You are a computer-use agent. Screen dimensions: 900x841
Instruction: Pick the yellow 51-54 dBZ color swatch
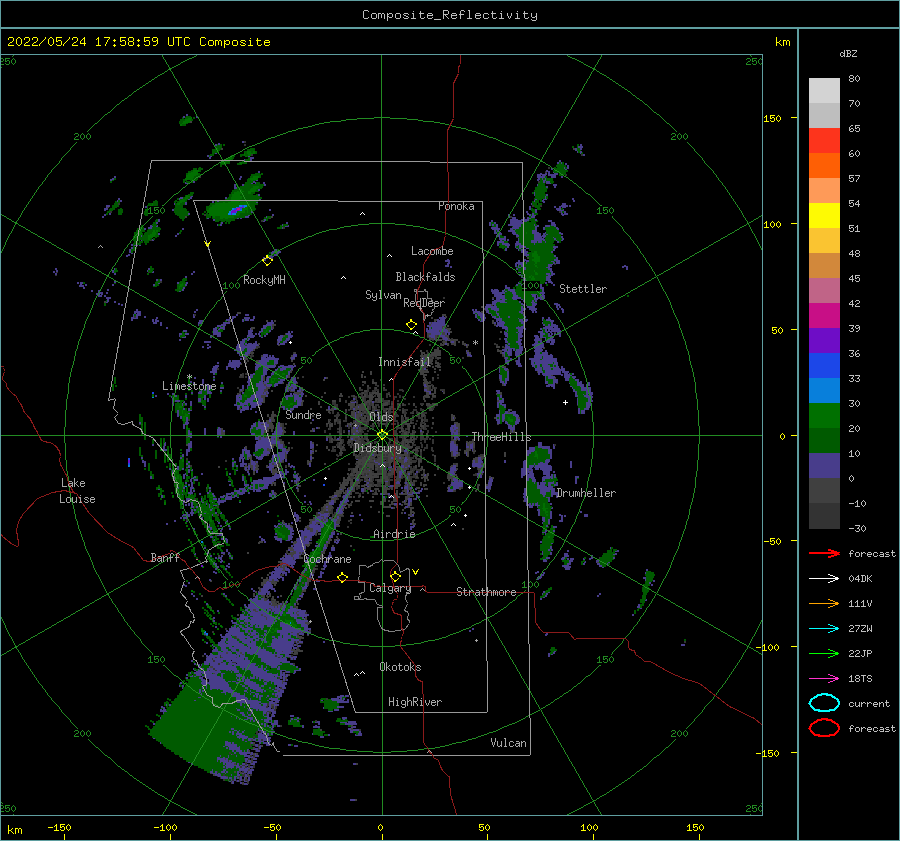(x=824, y=216)
